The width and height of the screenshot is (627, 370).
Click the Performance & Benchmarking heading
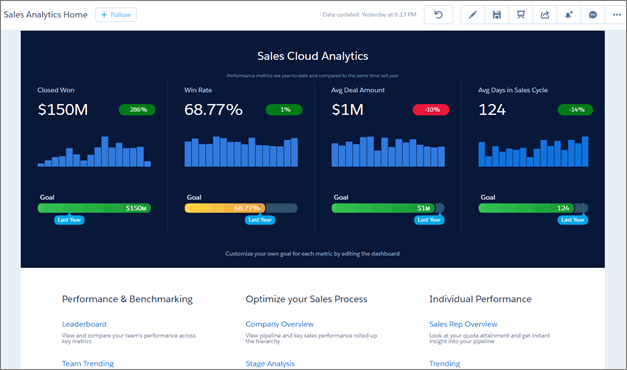[x=127, y=299]
